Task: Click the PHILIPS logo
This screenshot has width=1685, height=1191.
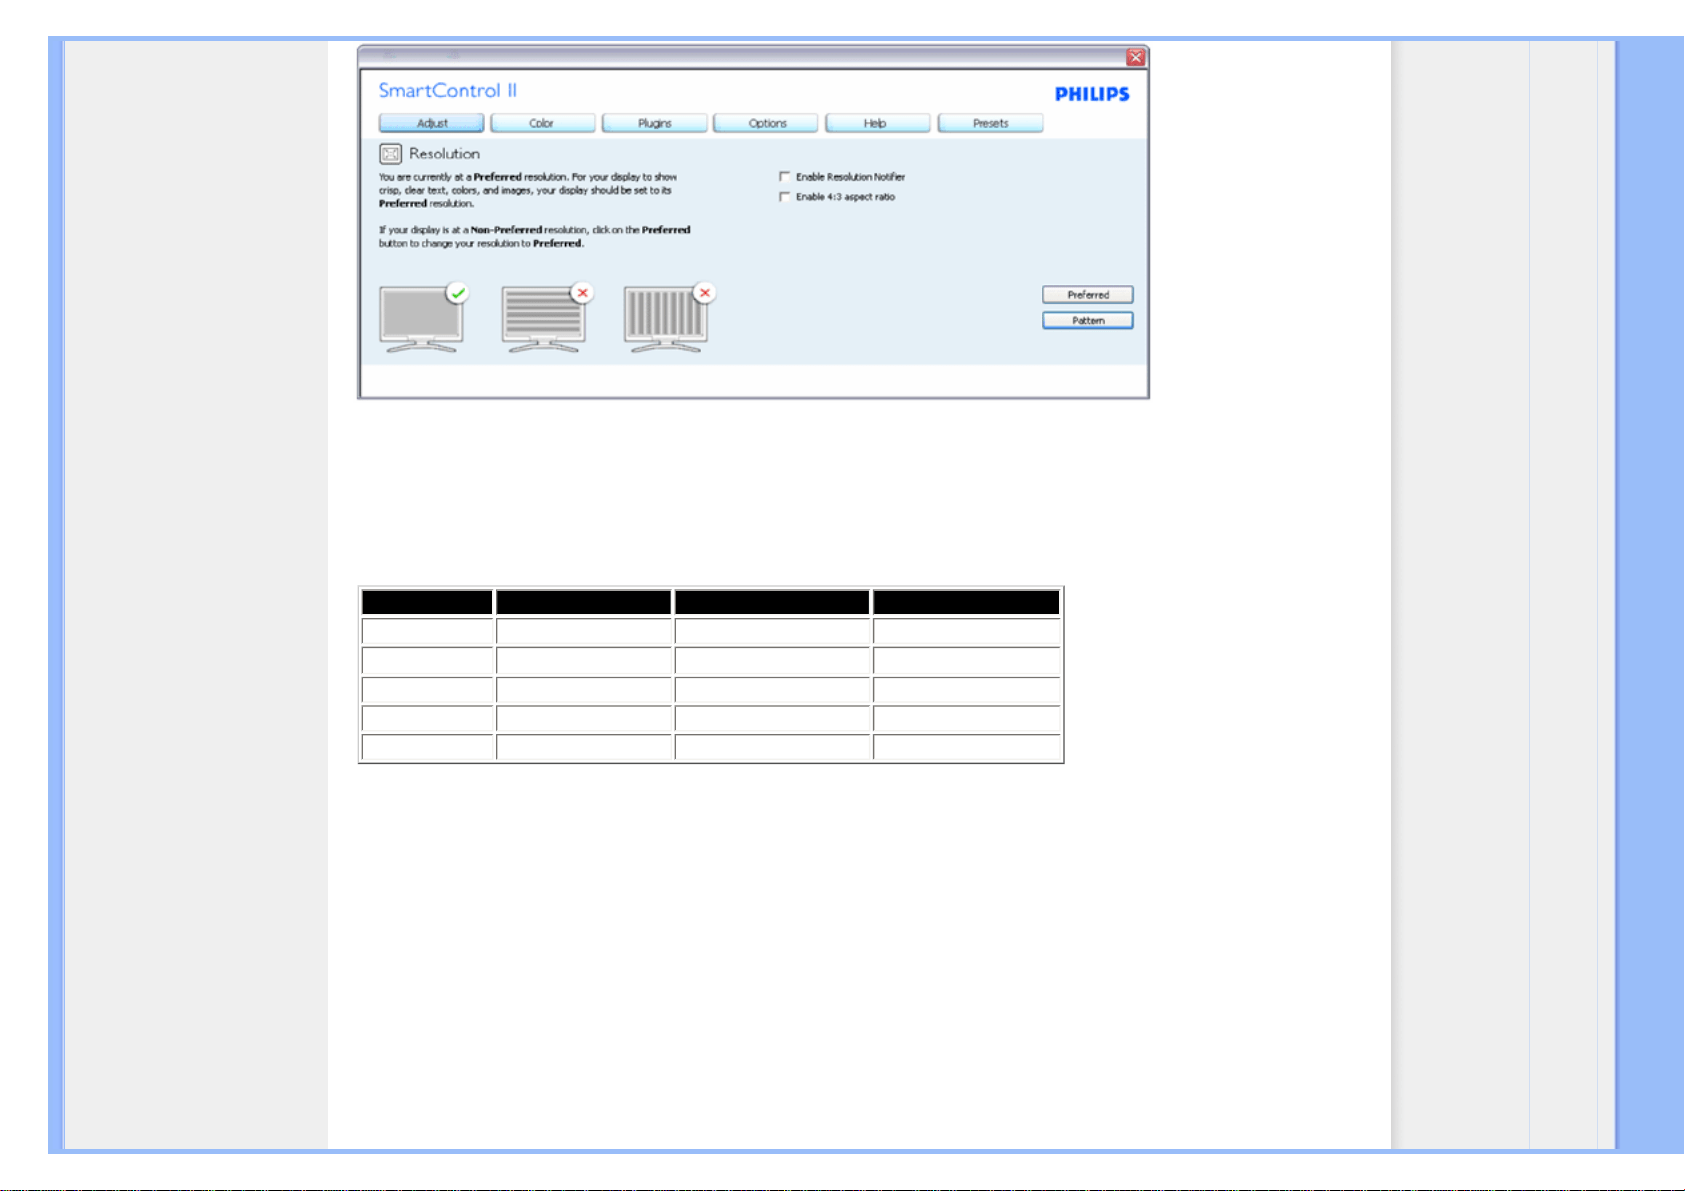Action: click(1092, 94)
